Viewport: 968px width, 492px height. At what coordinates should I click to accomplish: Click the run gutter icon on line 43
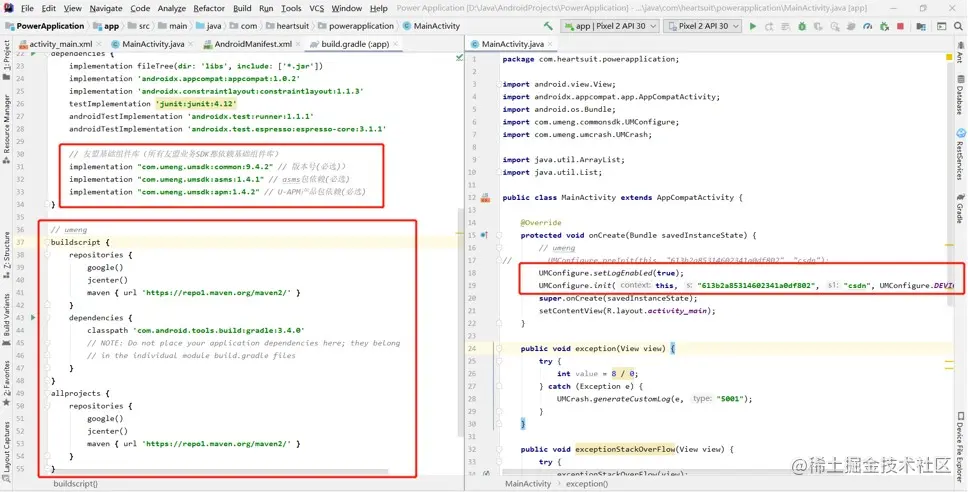[33, 317]
